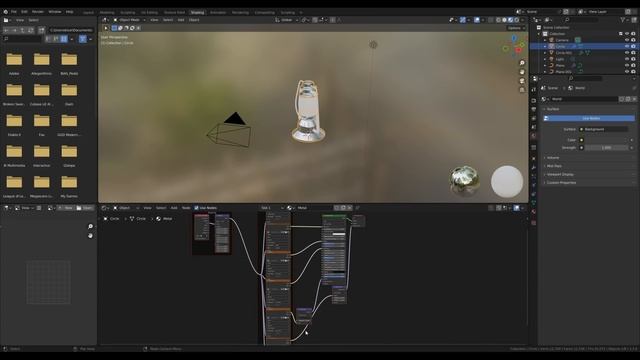Select the Tweak tool in viewport toolbar

(106, 28)
